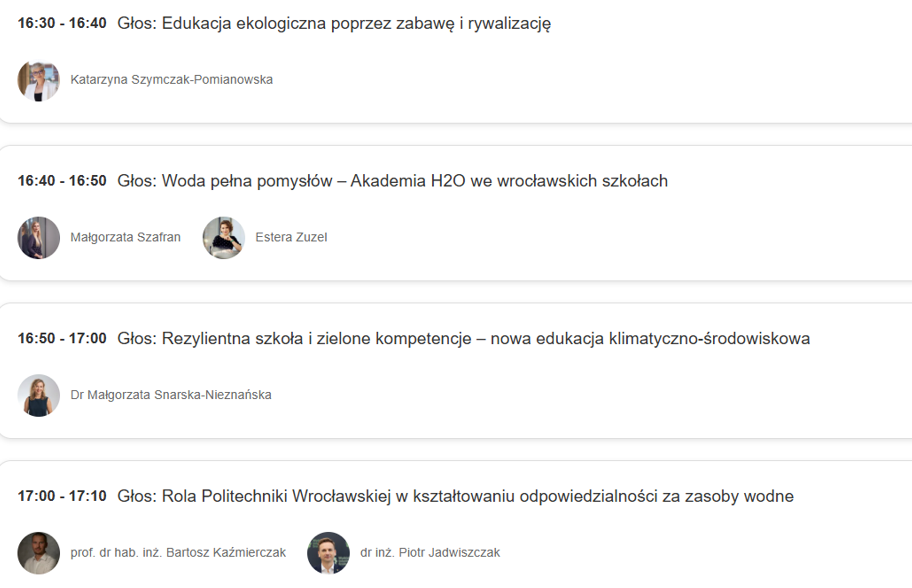The height and width of the screenshot is (588, 912).
Task: Open session Rezylientna szkoła i zielone kompetencje
Action: 463,339
